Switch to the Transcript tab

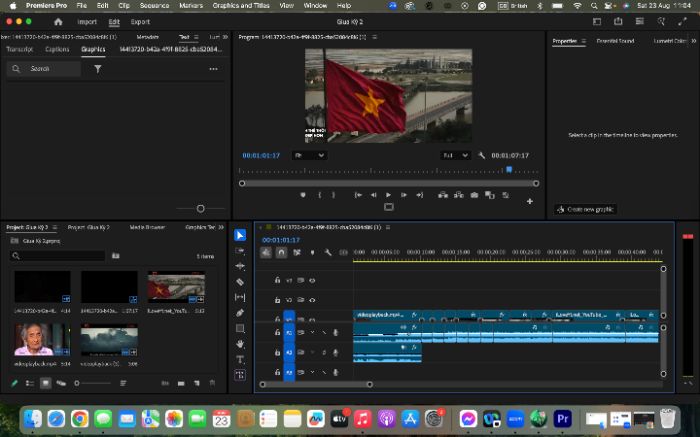pos(20,49)
